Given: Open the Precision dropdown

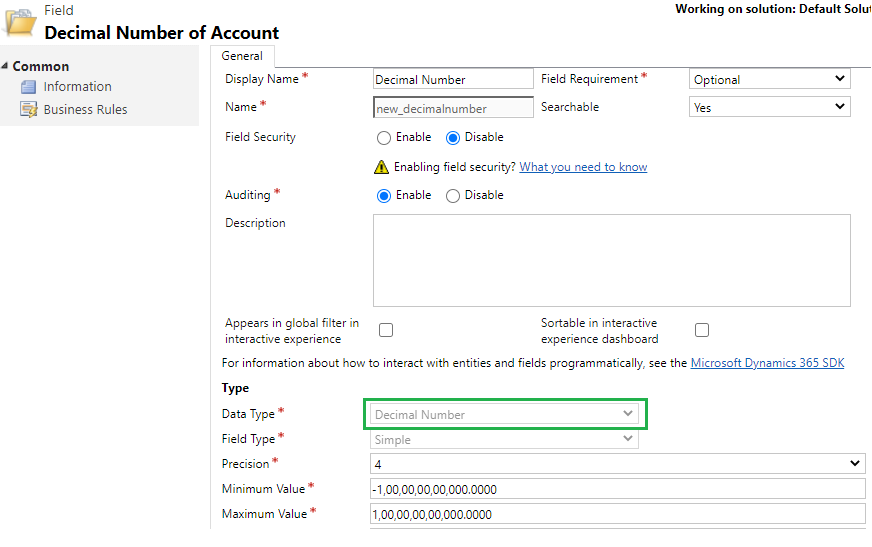Looking at the screenshot, I should 618,464.
